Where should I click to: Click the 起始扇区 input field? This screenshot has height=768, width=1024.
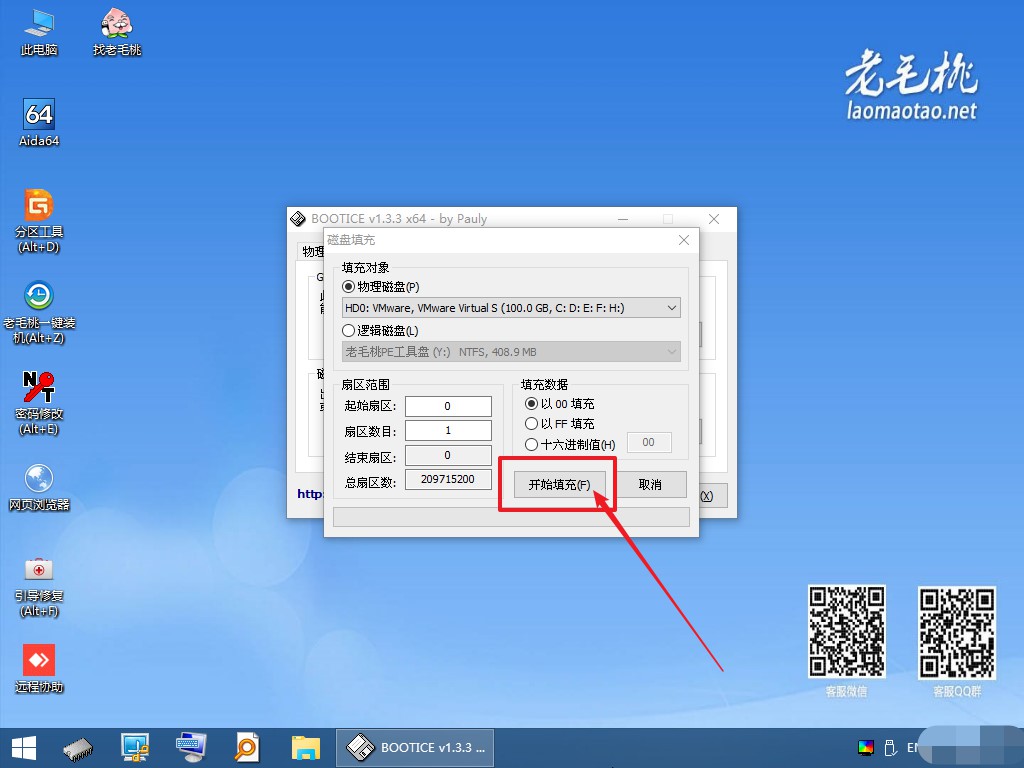point(448,406)
